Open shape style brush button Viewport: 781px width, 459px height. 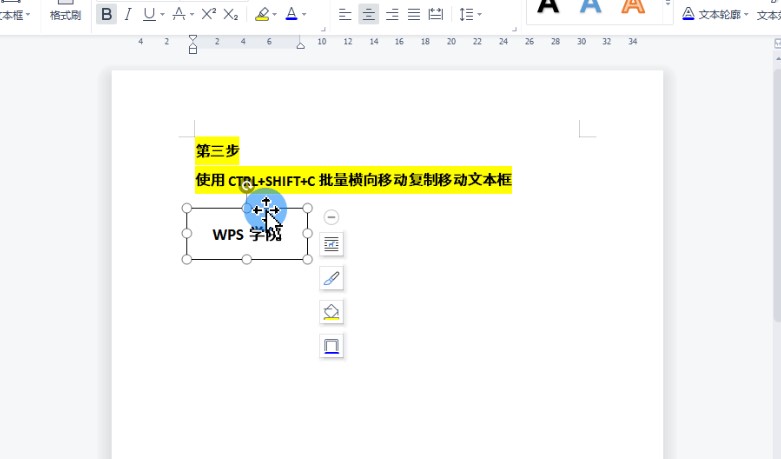tap(331, 278)
